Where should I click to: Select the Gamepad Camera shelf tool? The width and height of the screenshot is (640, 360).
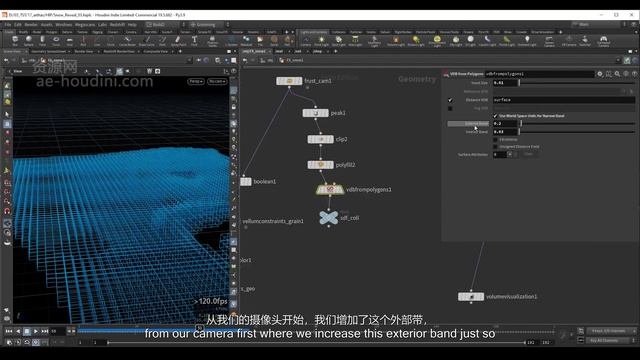[603, 40]
